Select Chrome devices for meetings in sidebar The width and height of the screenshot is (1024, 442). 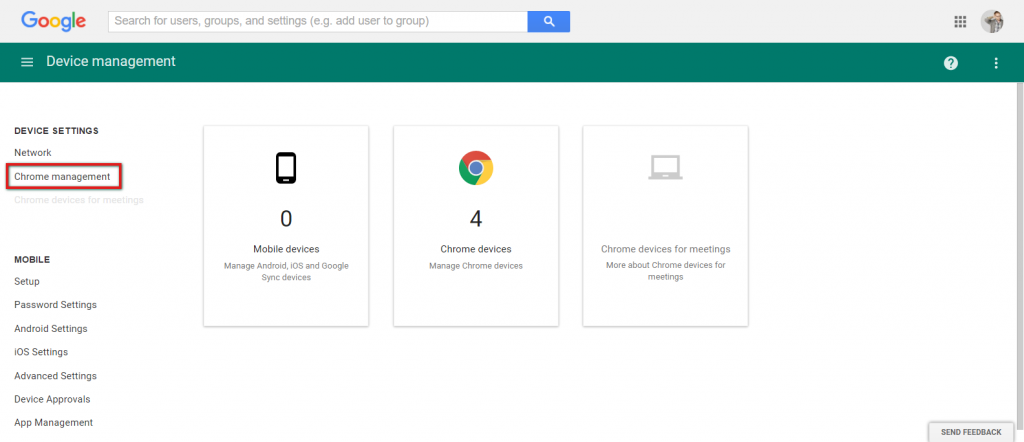click(x=79, y=200)
